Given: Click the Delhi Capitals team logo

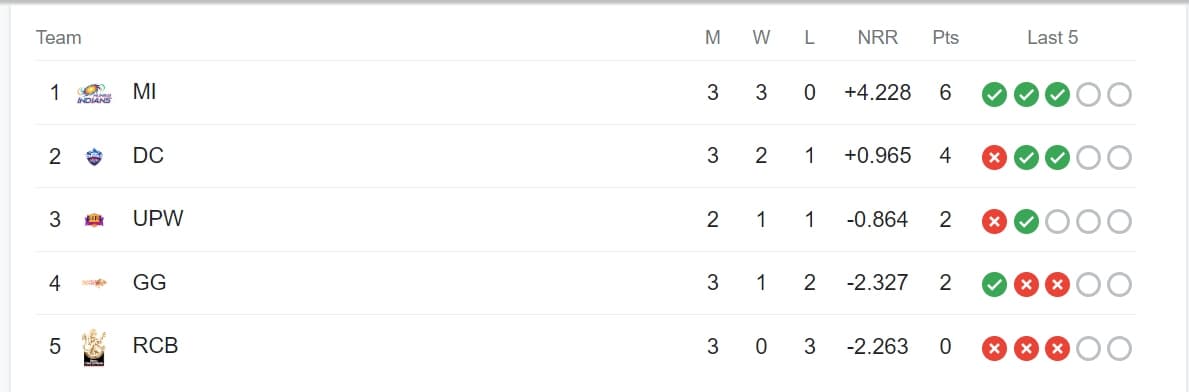Looking at the screenshot, I should coord(94,157).
